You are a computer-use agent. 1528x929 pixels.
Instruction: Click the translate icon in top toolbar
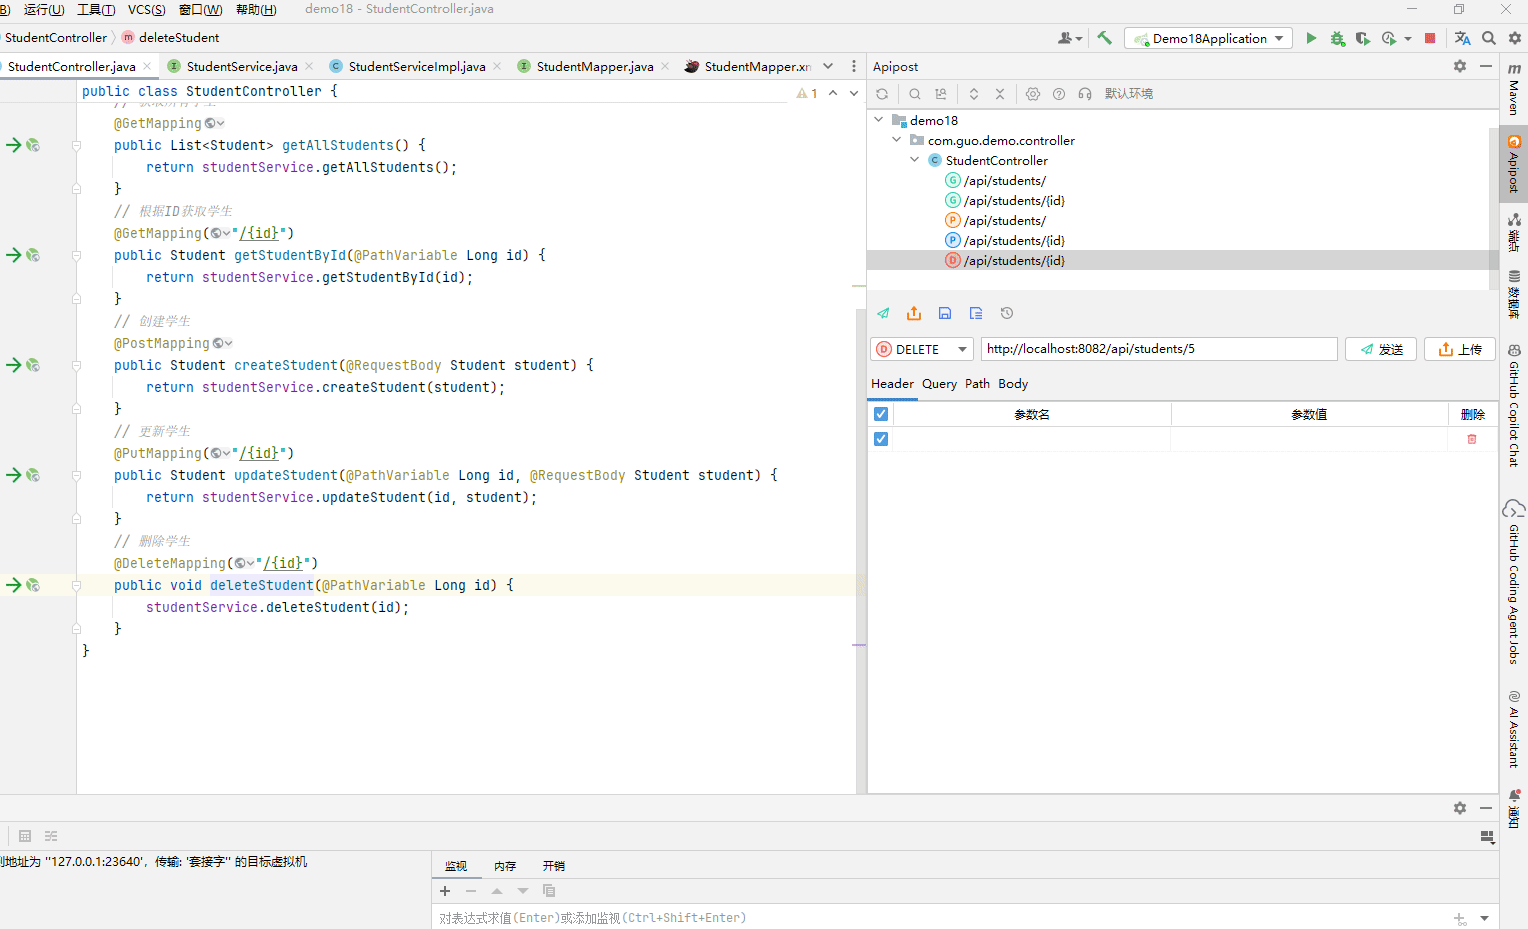click(x=1463, y=38)
